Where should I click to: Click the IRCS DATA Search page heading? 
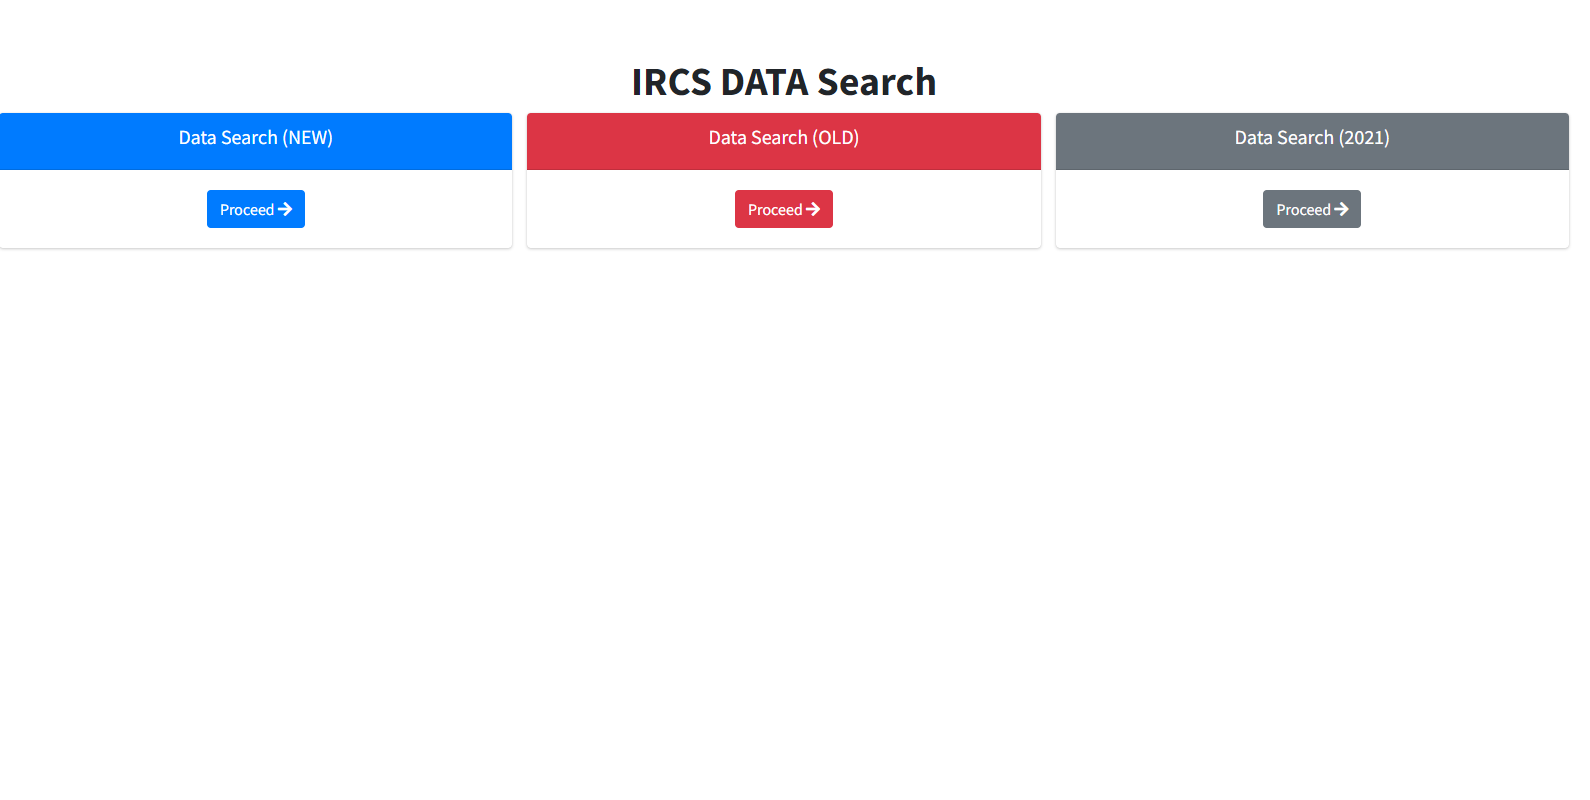coord(783,82)
